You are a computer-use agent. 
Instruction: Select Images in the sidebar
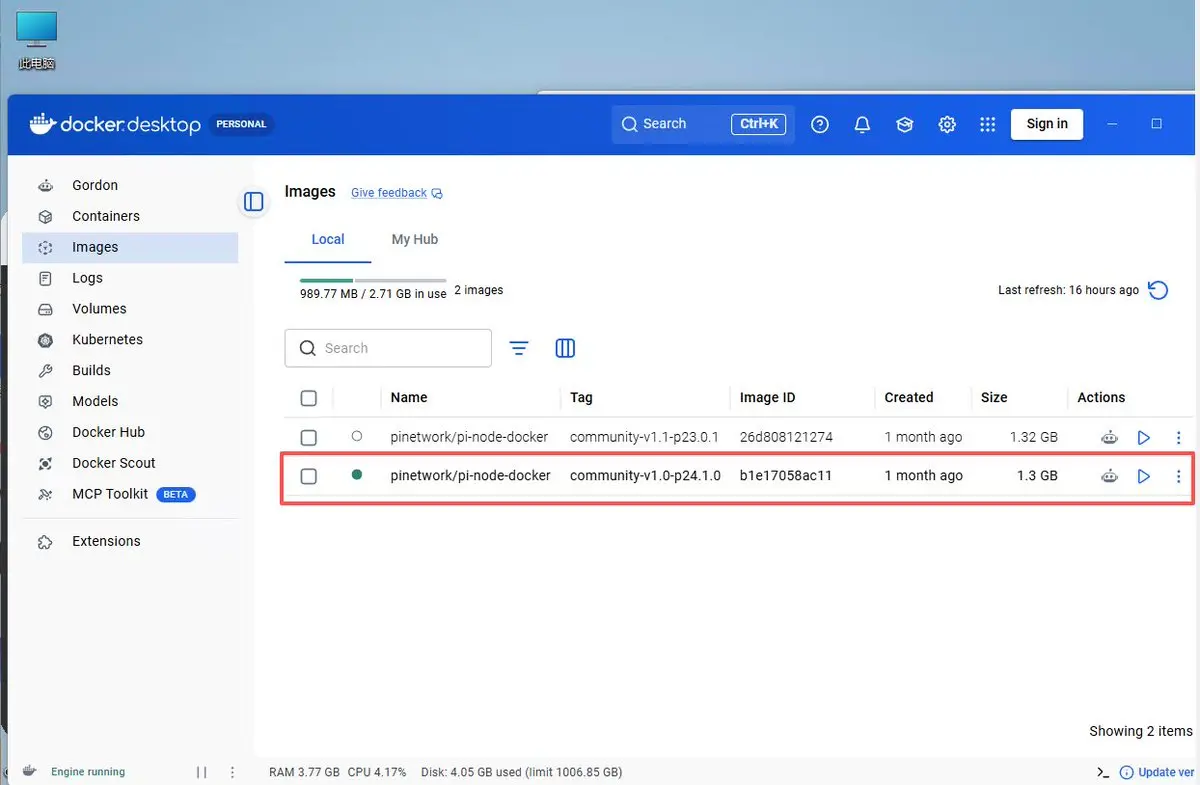click(130, 247)
